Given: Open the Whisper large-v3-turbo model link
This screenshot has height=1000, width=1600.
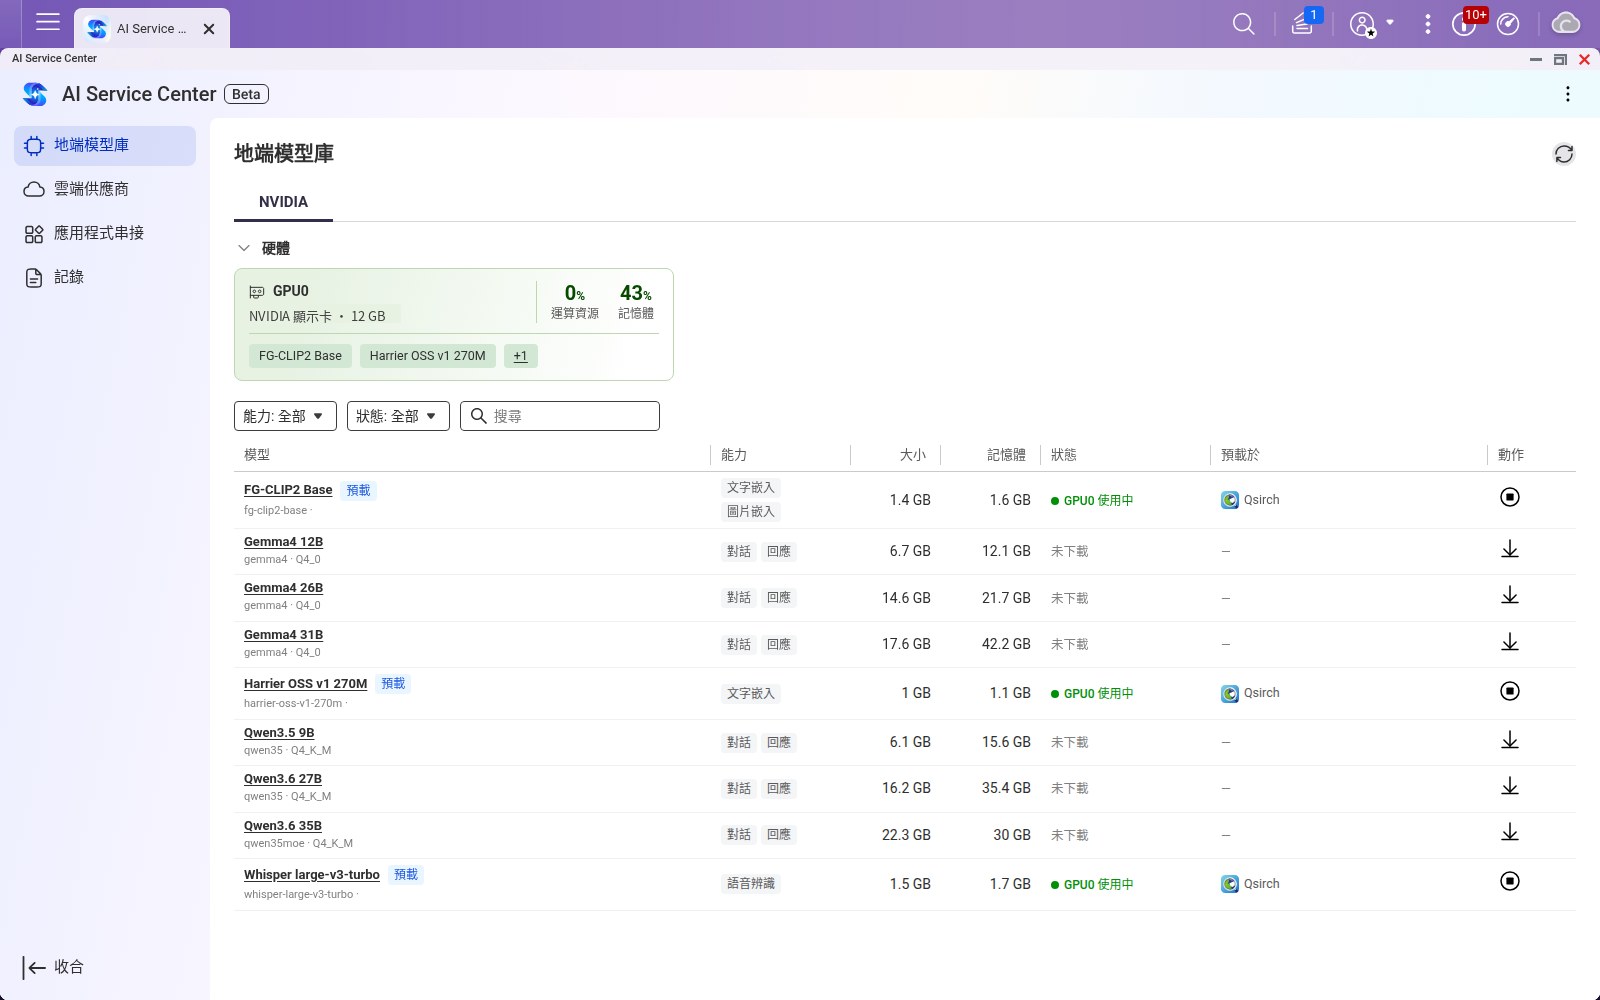Looking at the screenshot, I should click(x=312, y=875).
